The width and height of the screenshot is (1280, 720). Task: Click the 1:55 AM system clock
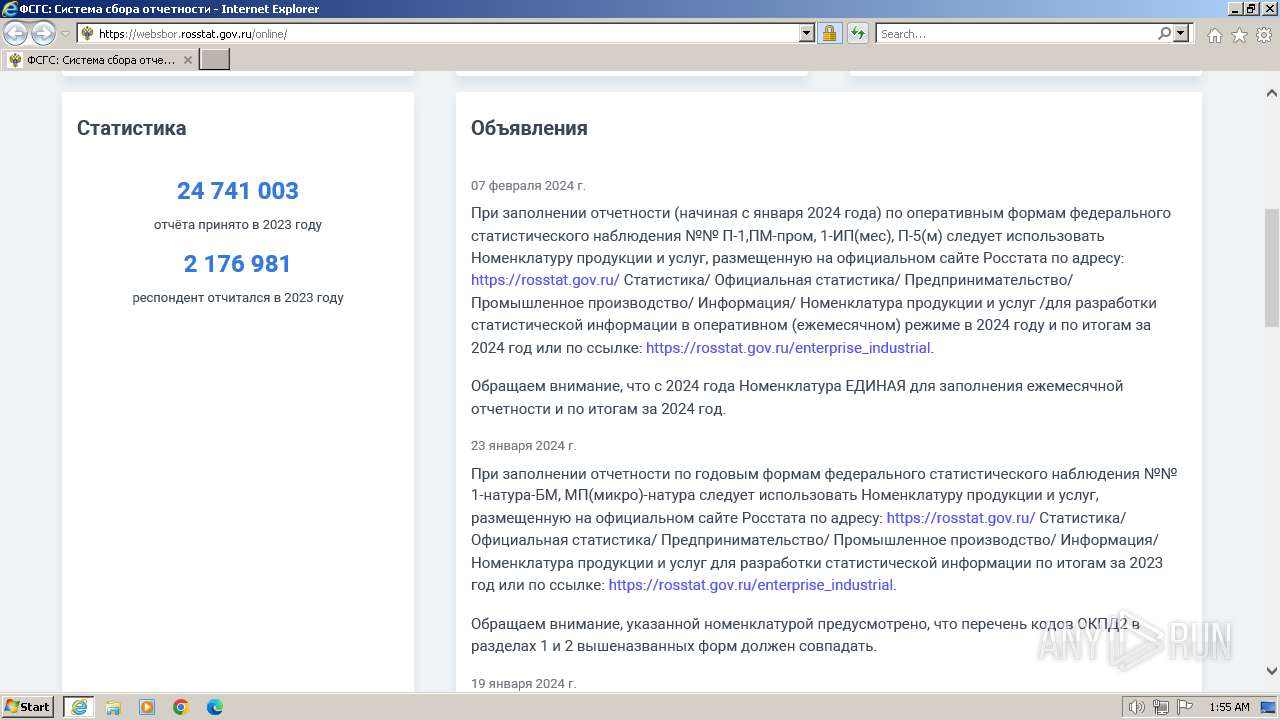point(1229,707)
